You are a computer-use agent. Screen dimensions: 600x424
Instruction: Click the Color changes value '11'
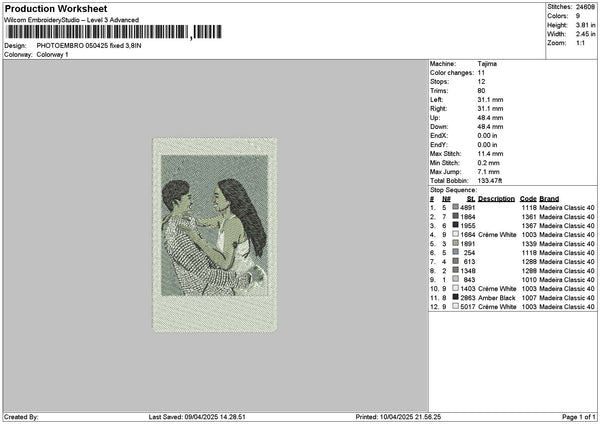(x=481, y=73)
